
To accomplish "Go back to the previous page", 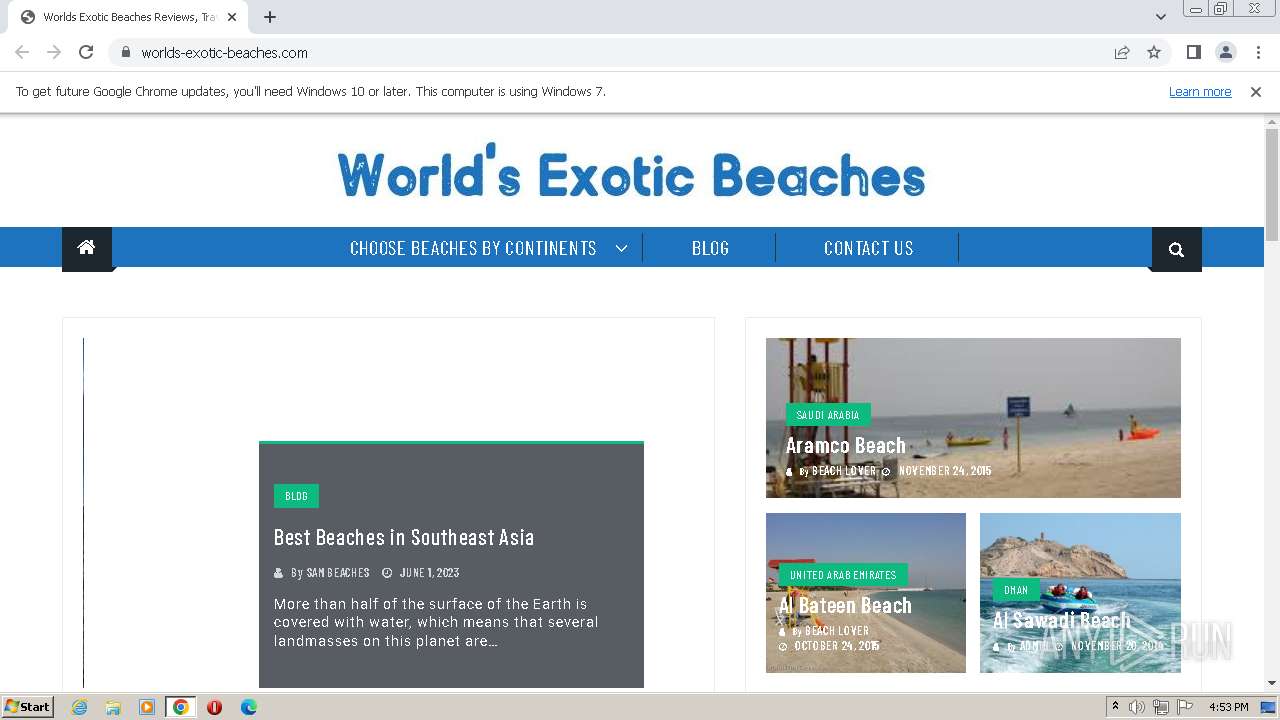I will click(22, 52).
